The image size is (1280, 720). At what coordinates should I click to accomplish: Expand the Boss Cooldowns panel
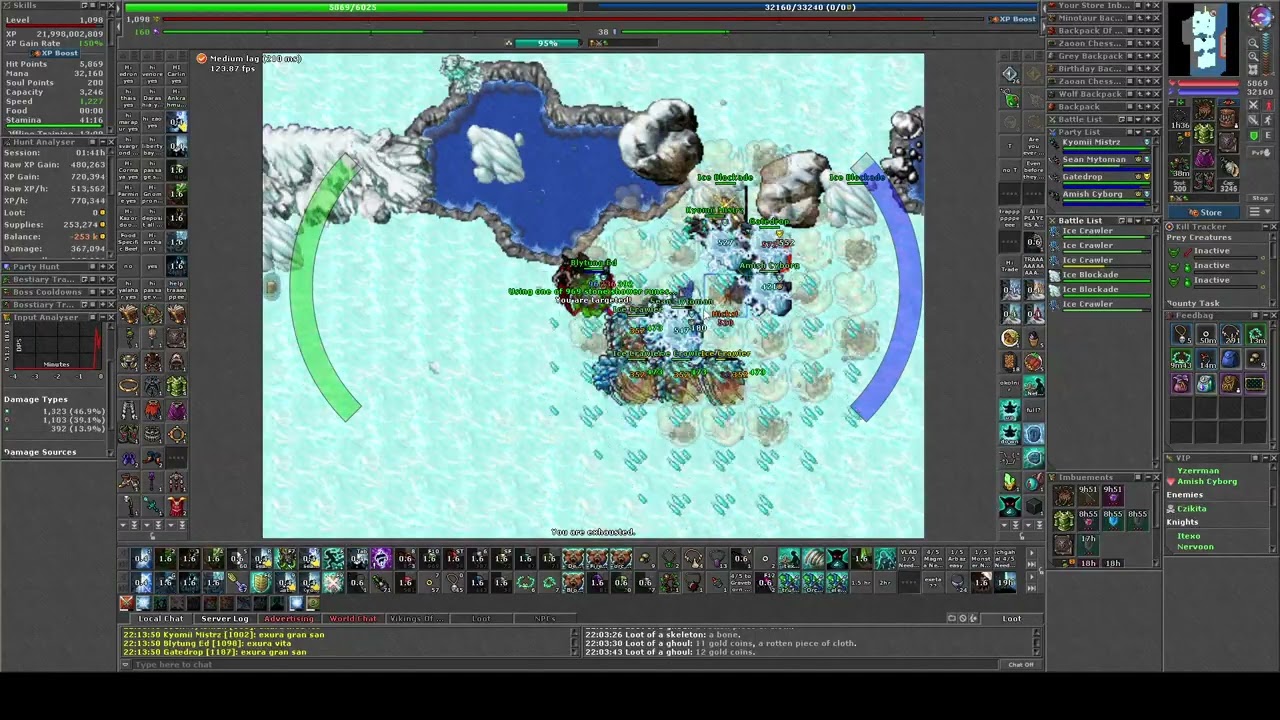pos(101,292)
